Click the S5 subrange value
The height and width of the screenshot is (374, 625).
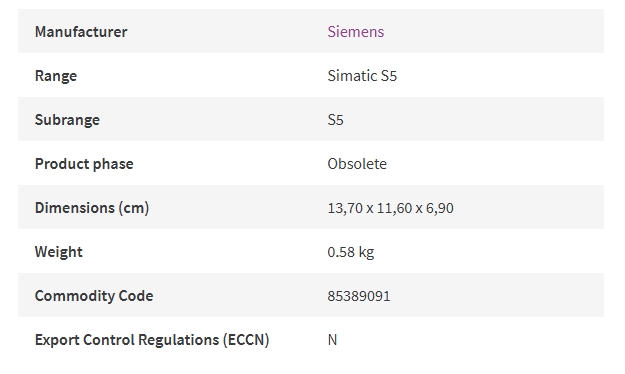tap(335, 120)
